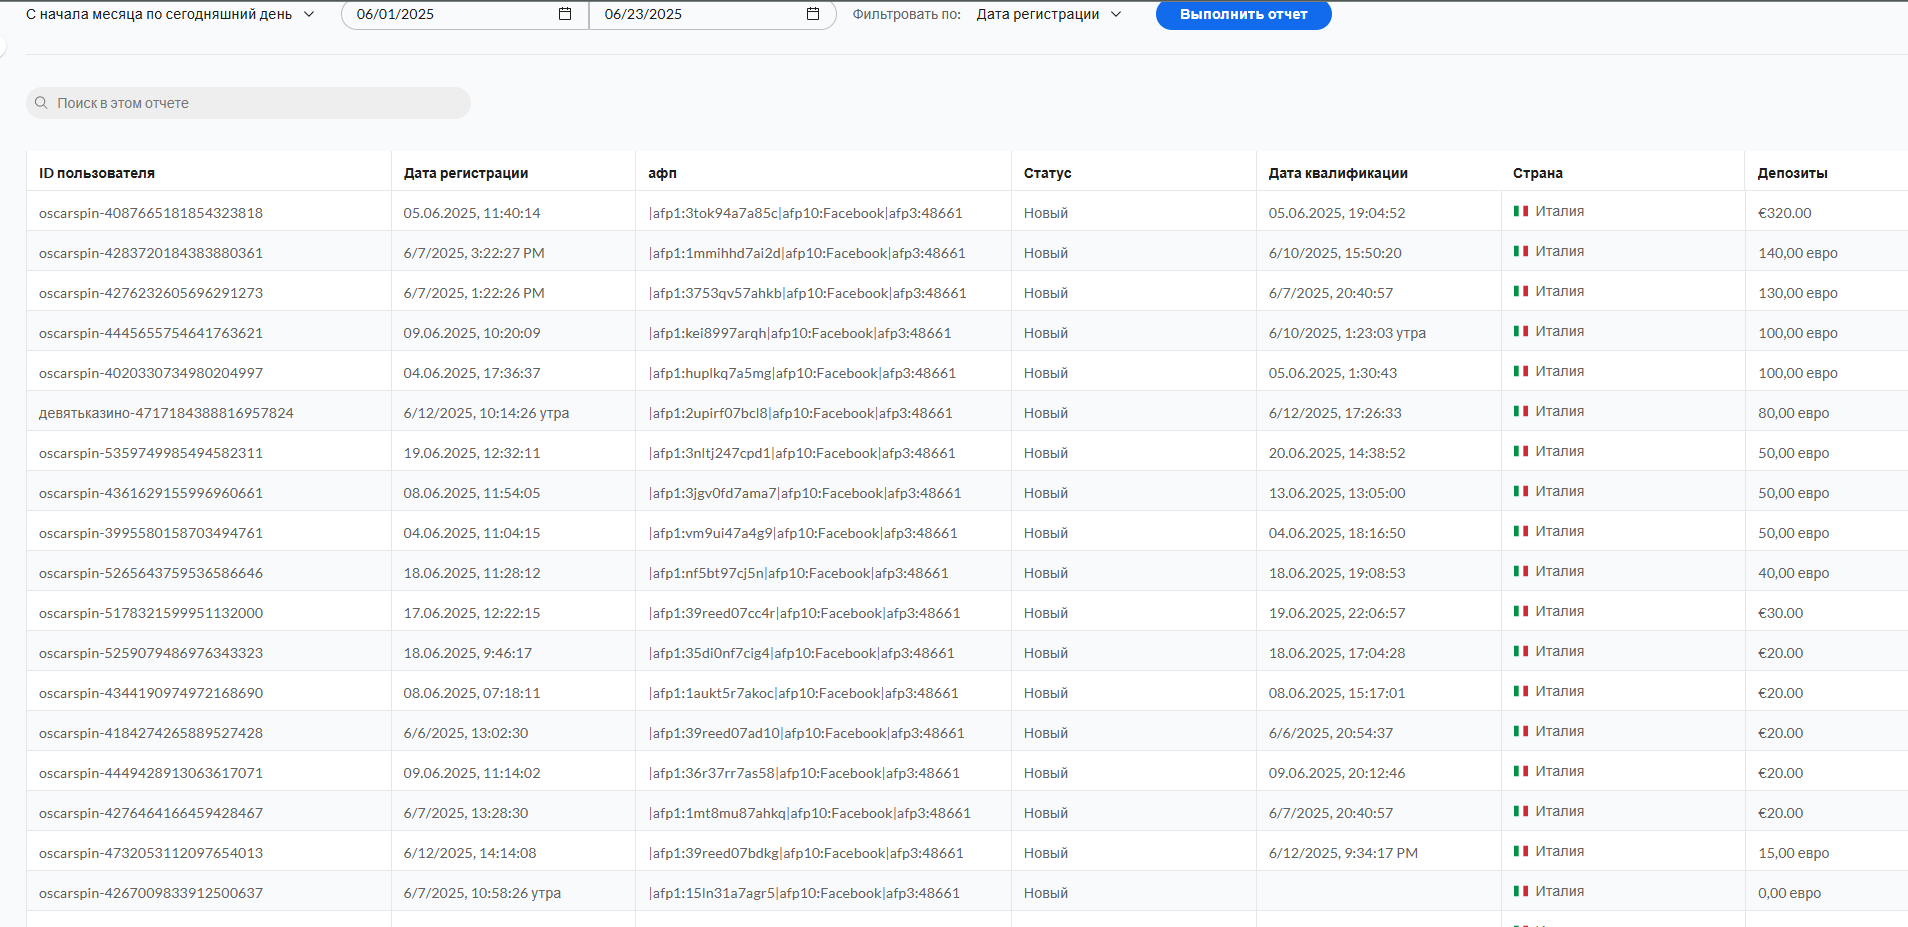Select user ID oscarspin-4276464166459428467
This screenshot has height=927, width=1908.
151,813
